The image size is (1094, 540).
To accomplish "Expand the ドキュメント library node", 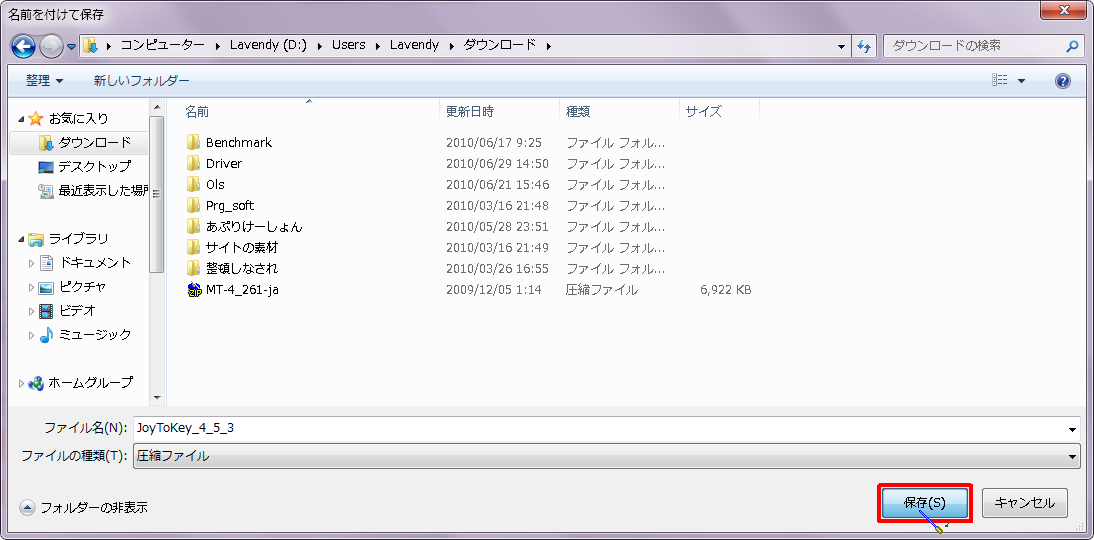I will point(31,263).
